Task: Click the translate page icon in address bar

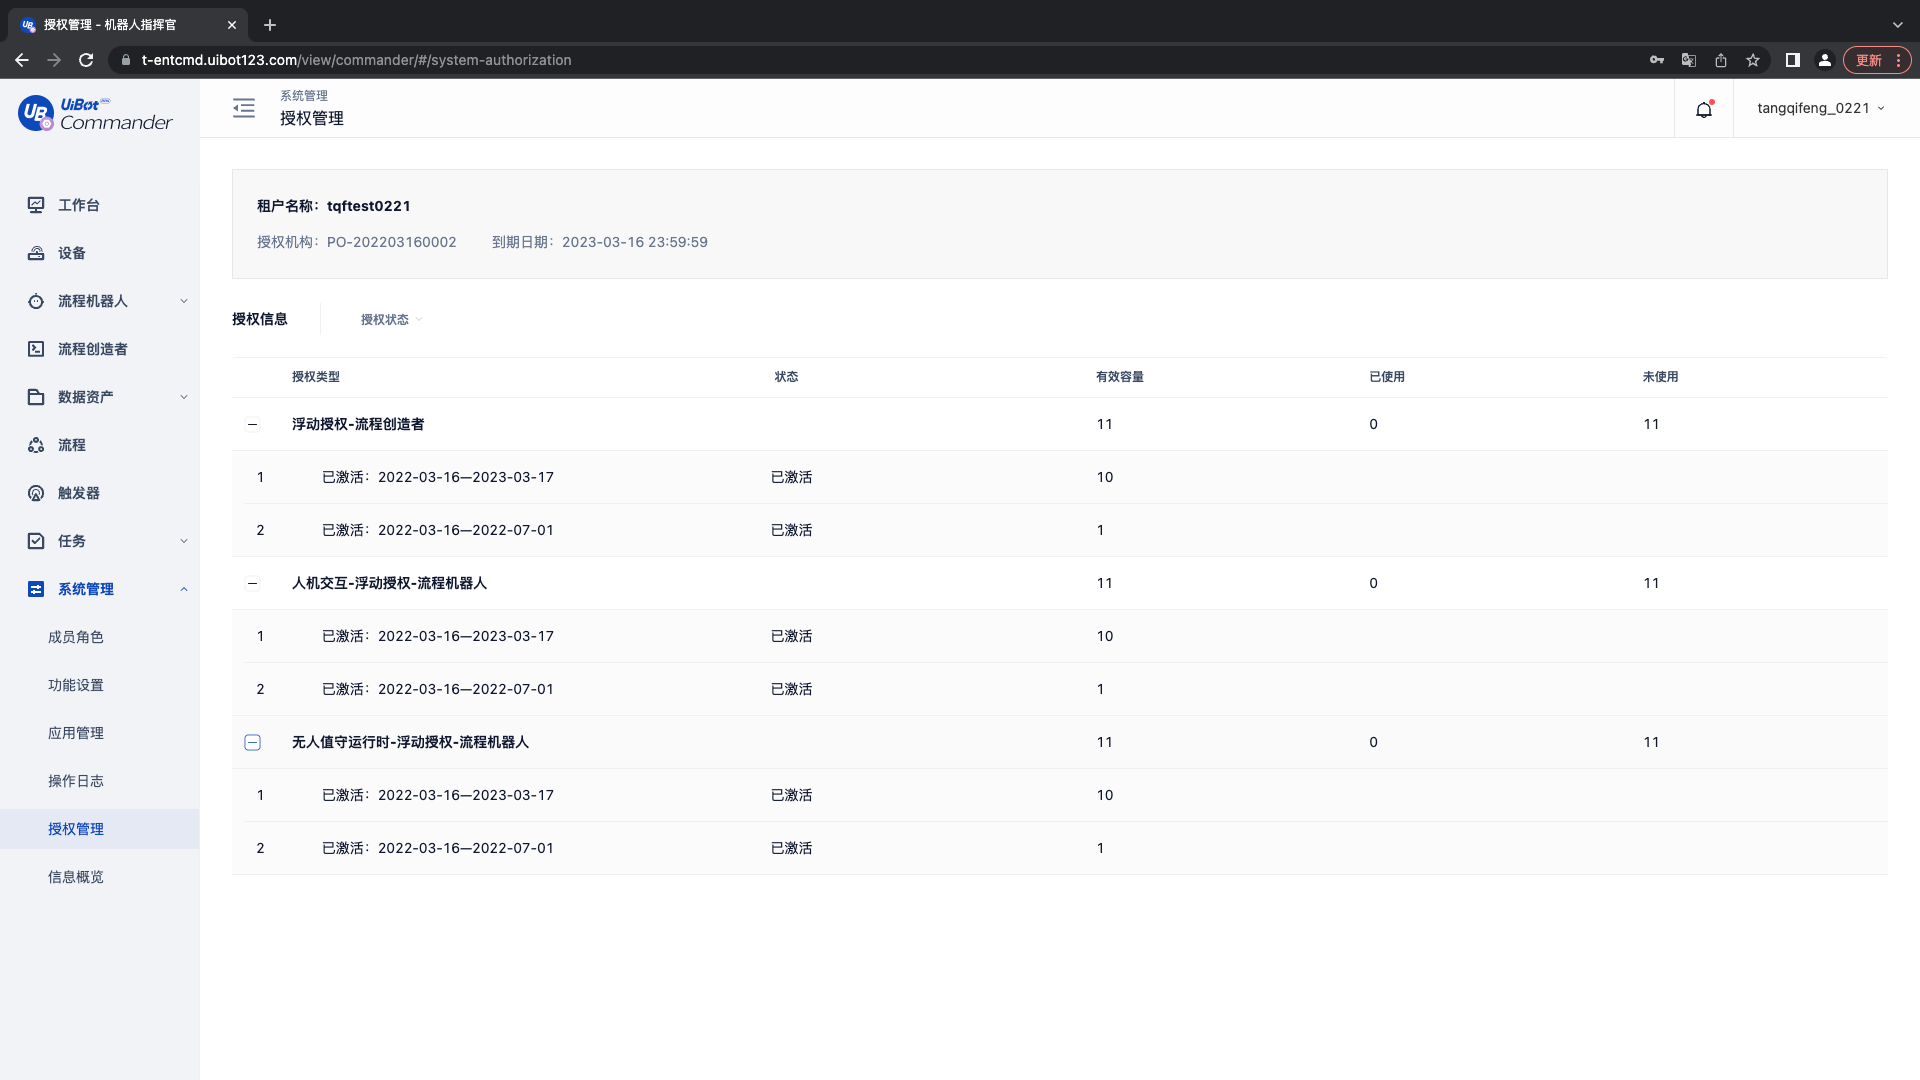Action: coord(1689,60)
